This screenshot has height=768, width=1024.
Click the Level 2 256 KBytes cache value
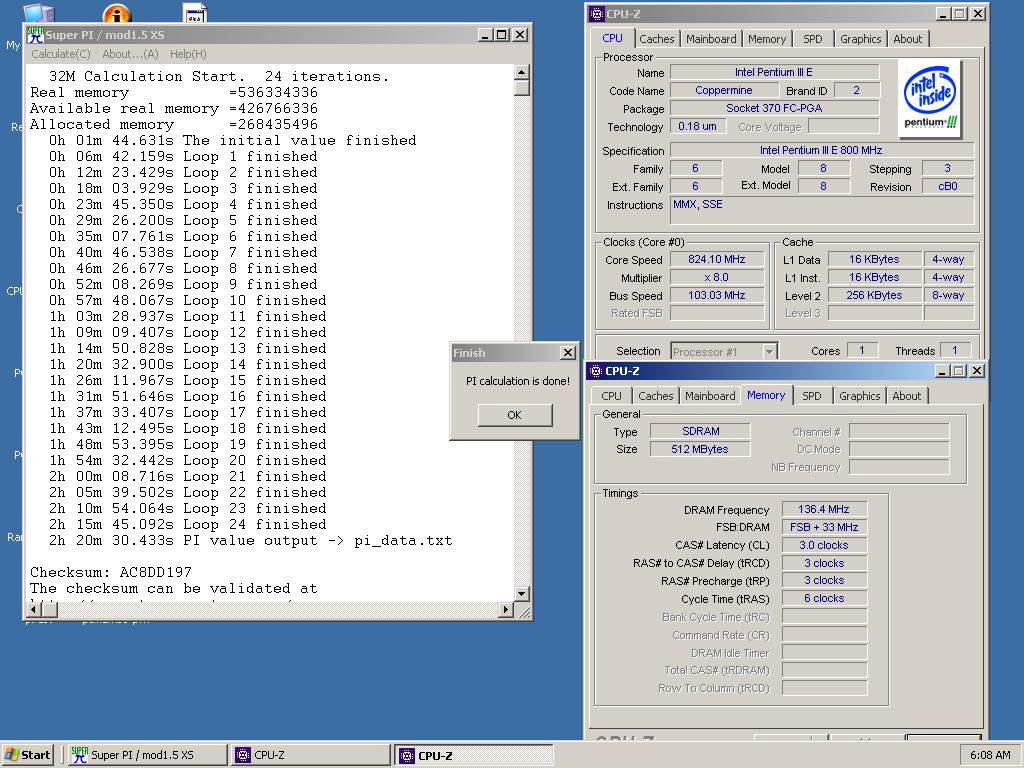click(x=874, y=295)
